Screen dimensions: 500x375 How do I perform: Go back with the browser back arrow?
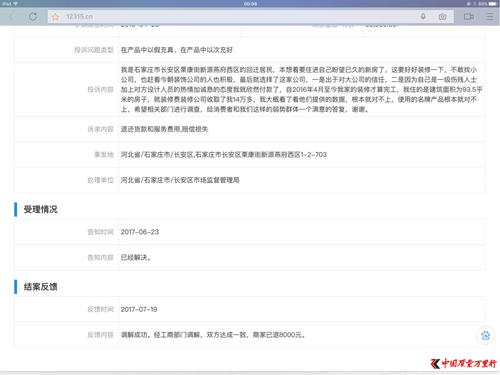[x=11, y=16]
